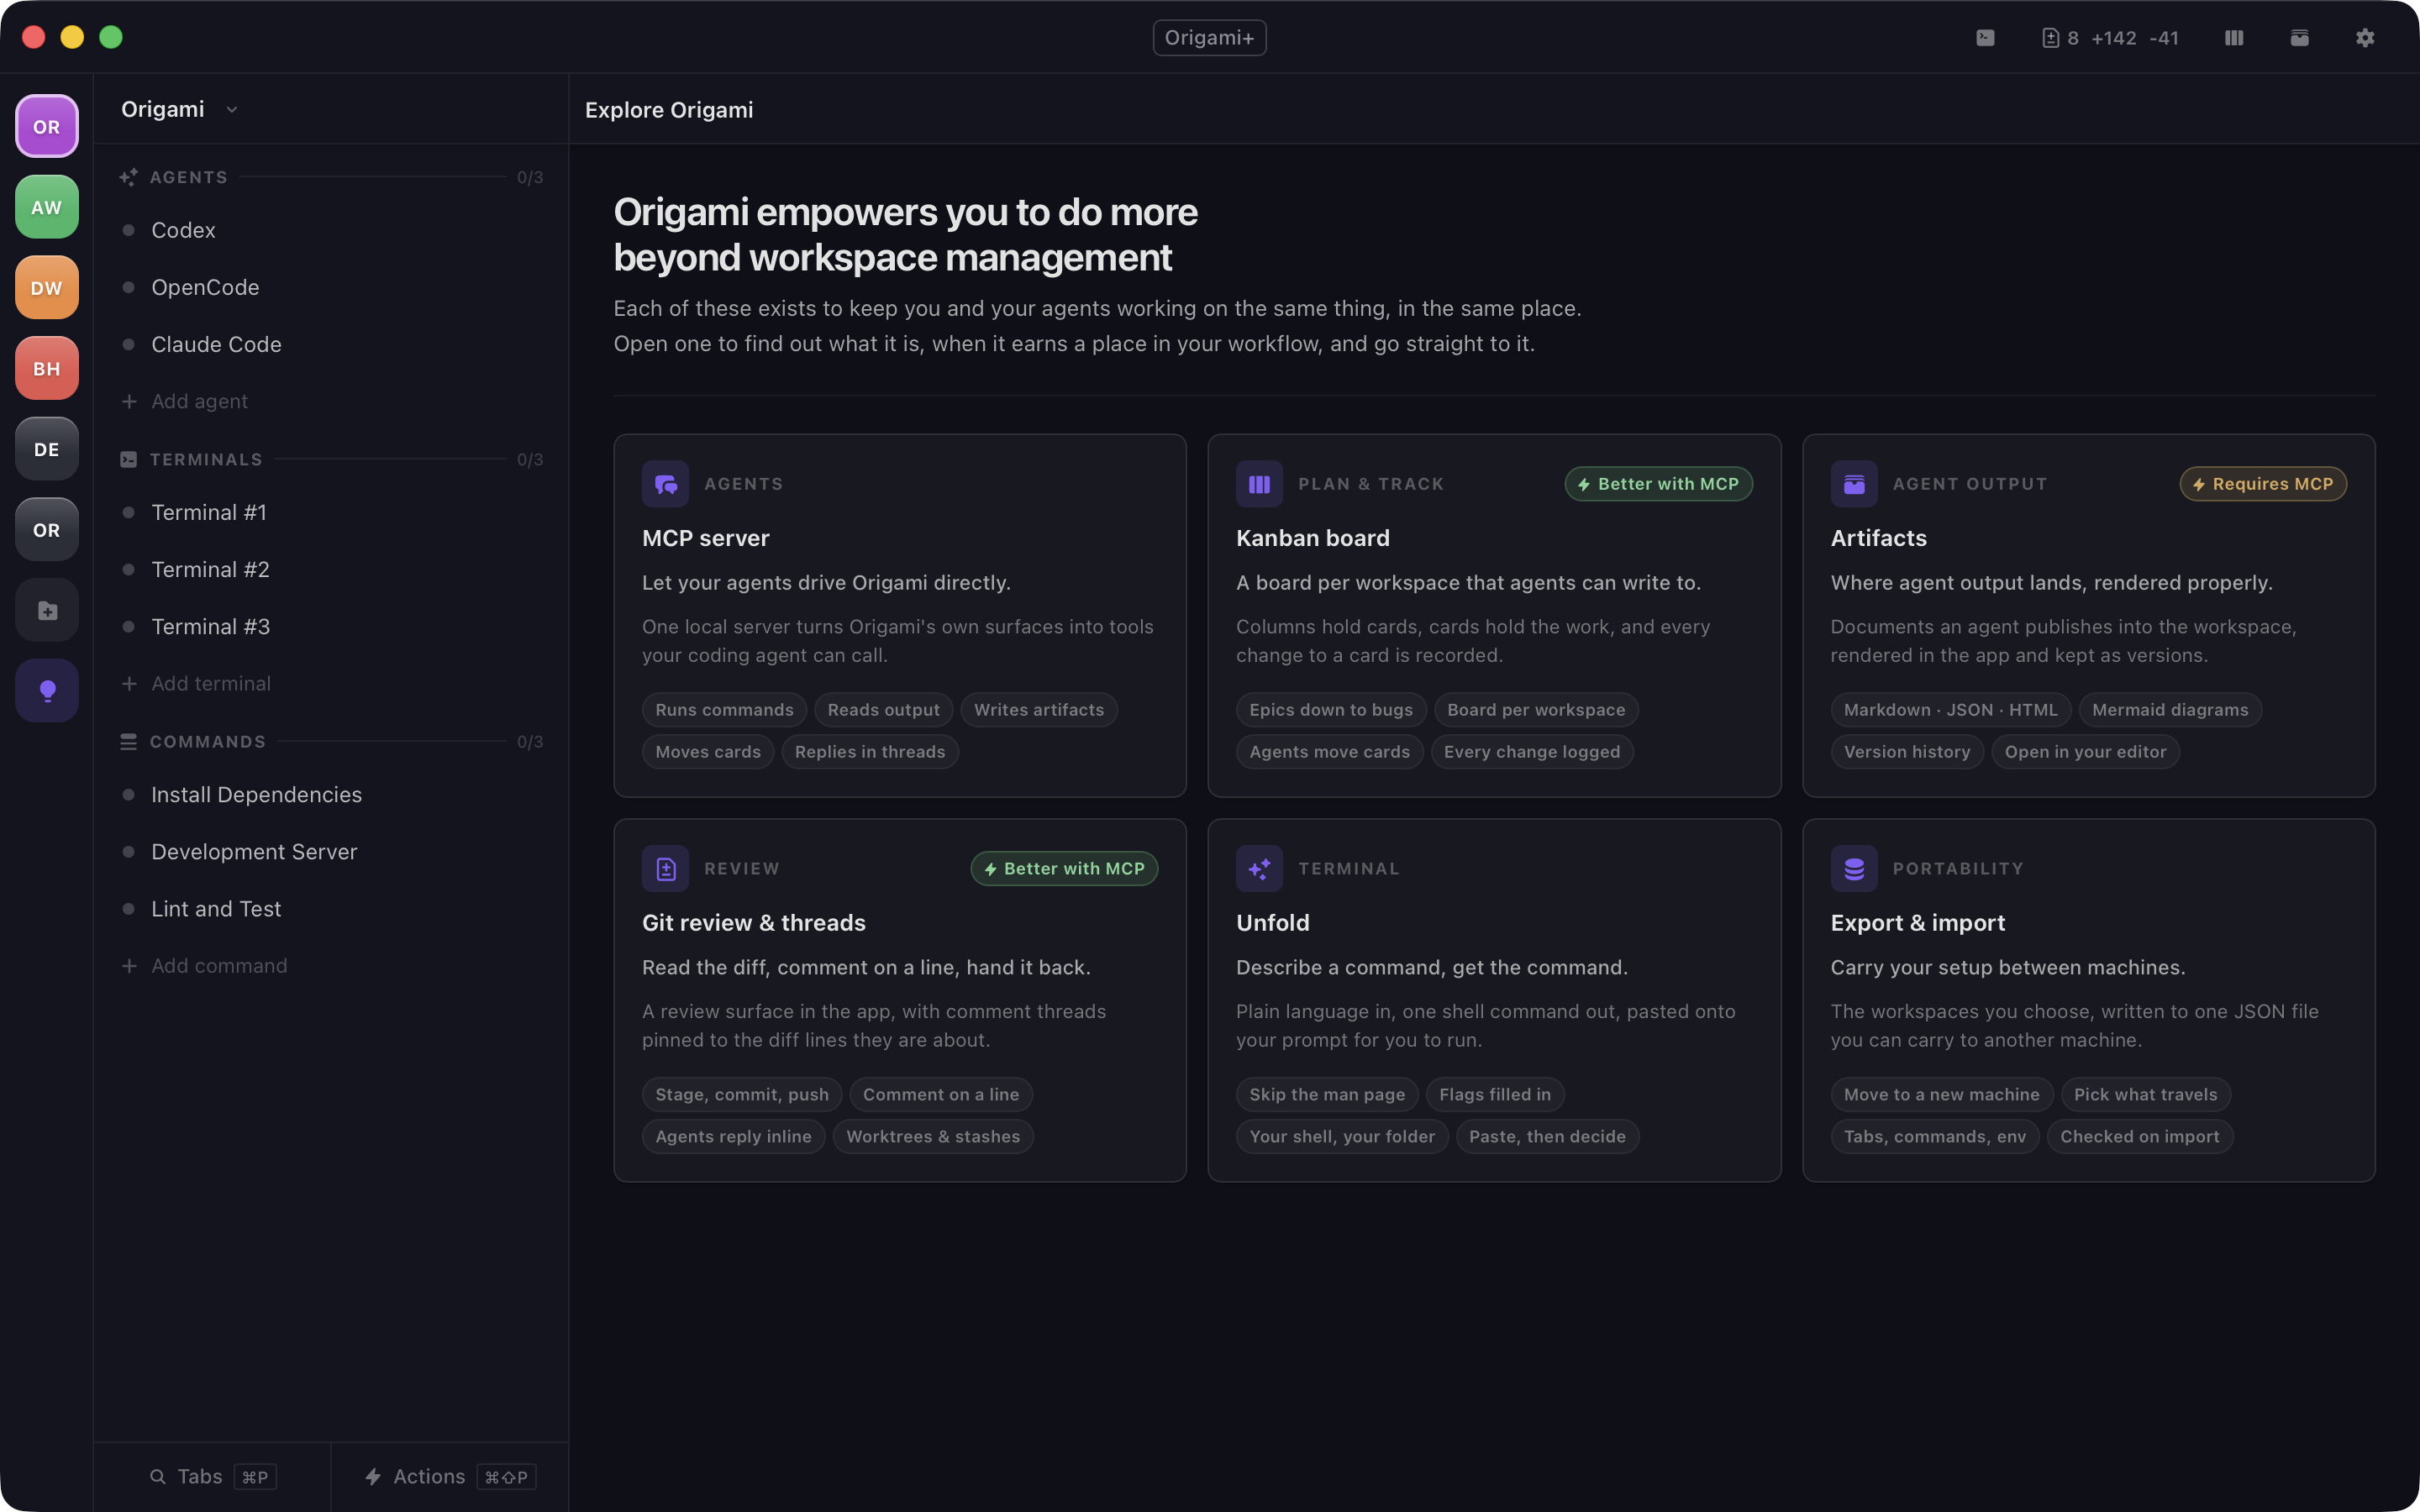Switch to the AW workspace
The width and height of the screenshot is (2420, 1512).
click(47, 207)
